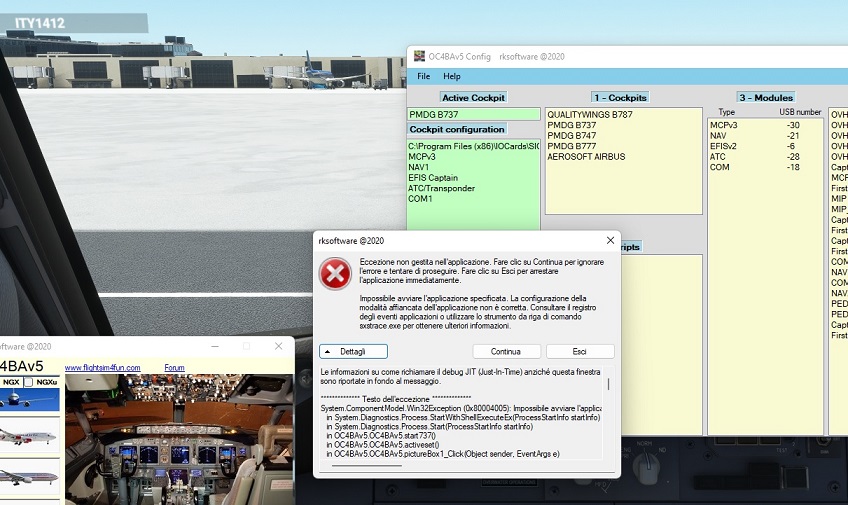848x505 pixels.
Task: Collapse the Dettagli details section
Action: [353, 352]
